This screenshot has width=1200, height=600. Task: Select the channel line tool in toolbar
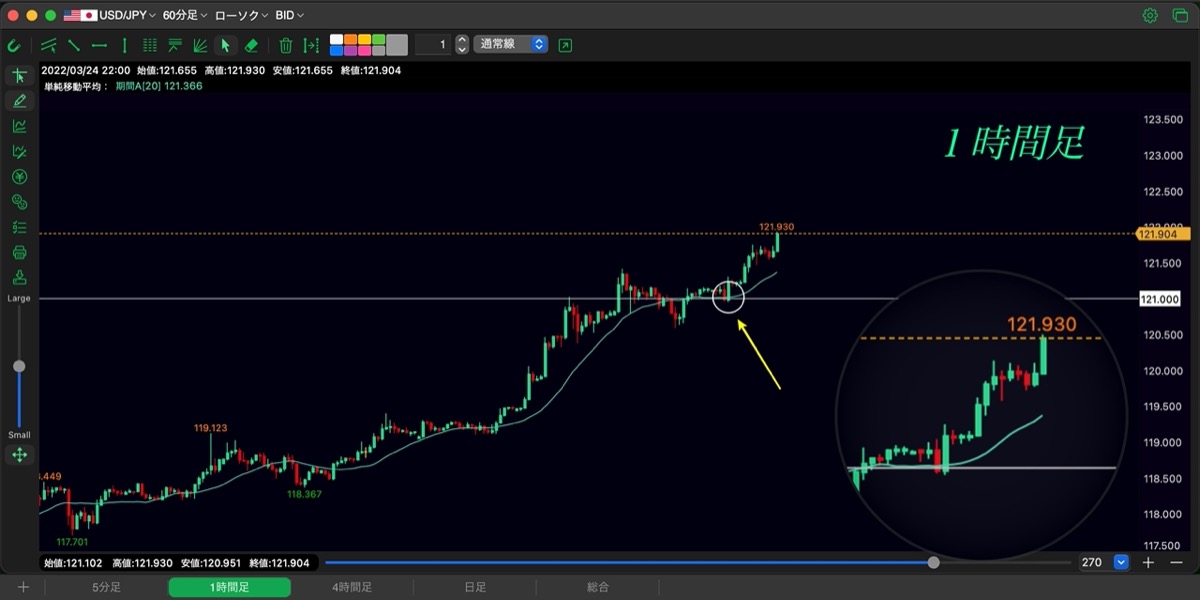coord(48,45)
